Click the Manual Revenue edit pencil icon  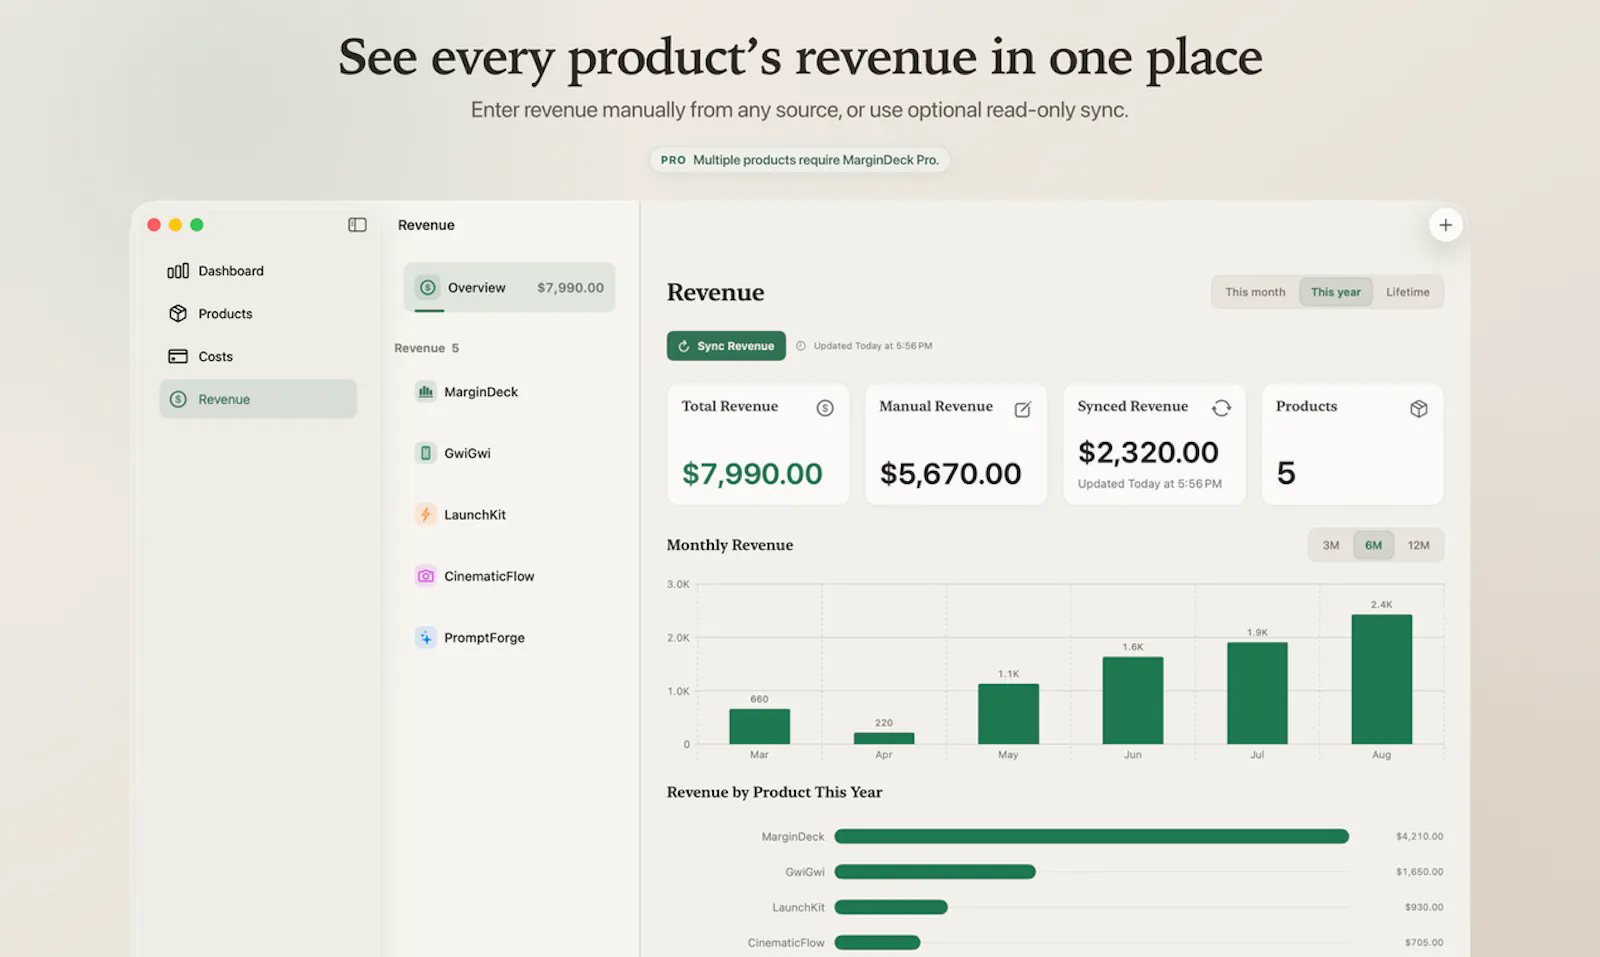coord(1023,409)
